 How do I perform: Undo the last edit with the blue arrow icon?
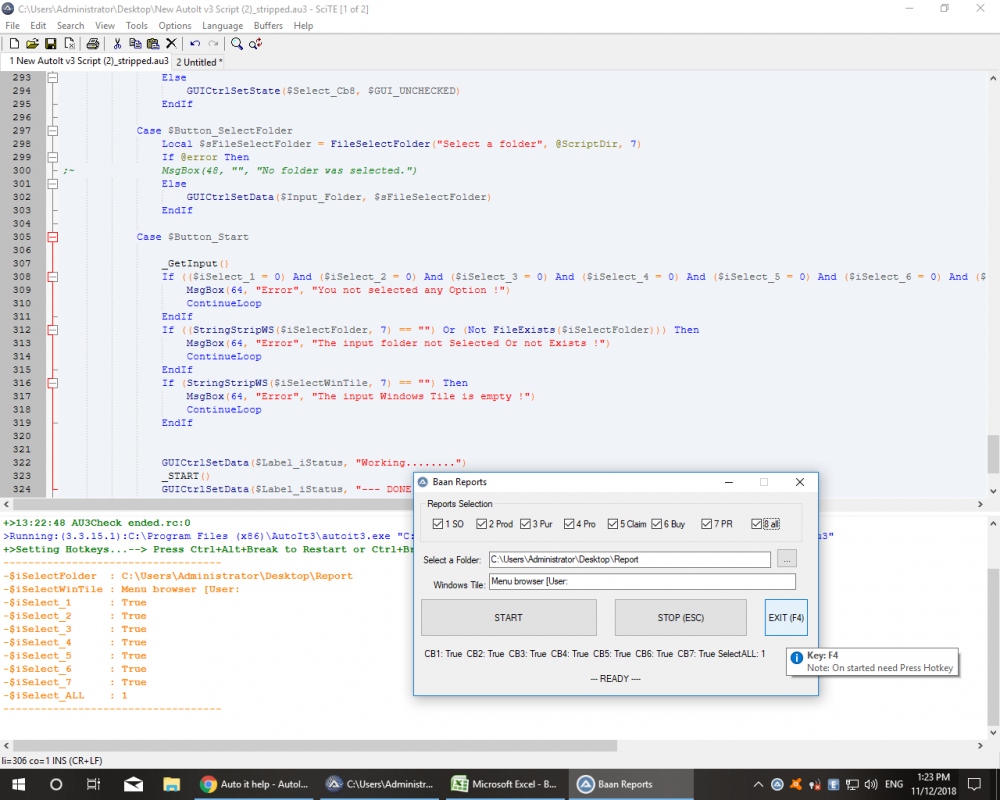195,43
